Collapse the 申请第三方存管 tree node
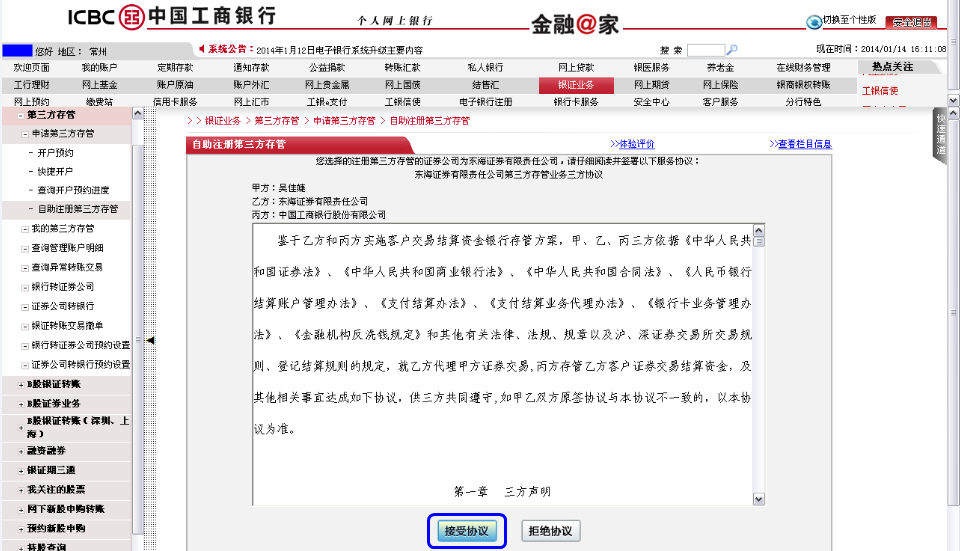This screenshot has height=551, width=960. (25, 133)
